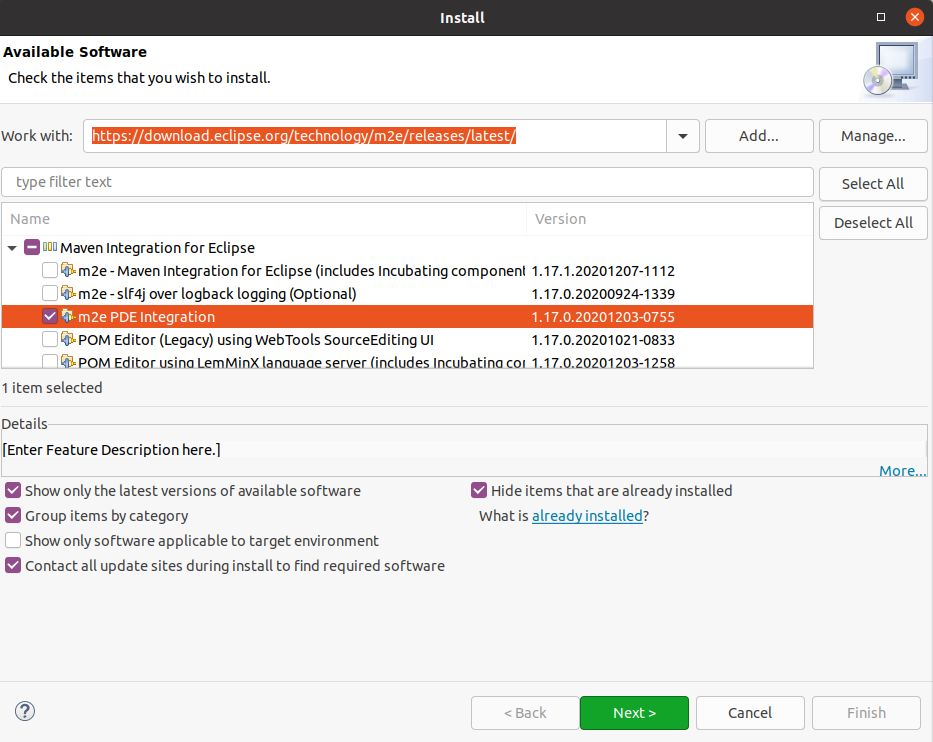Open the More... details link

tap(903, 471)
